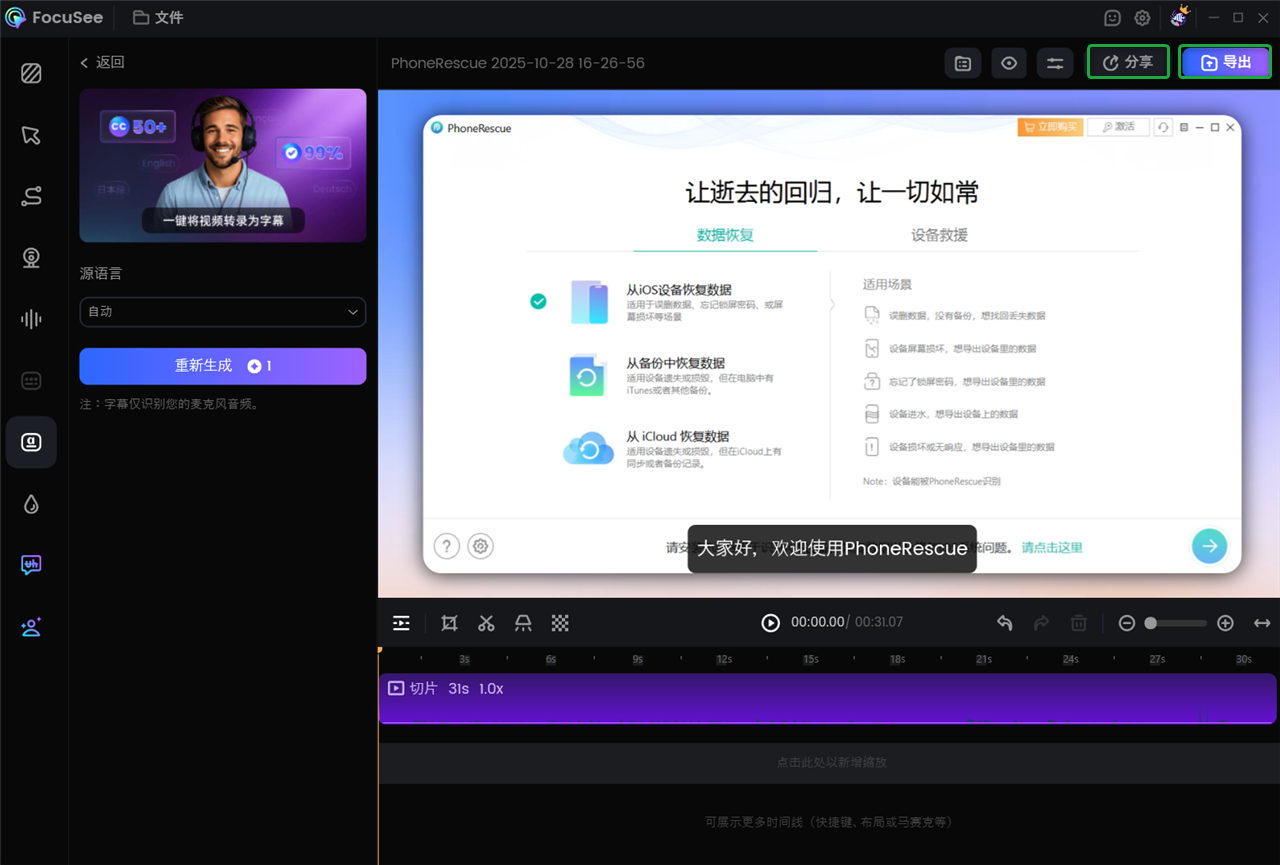Fit timeline to width with double arrow
Viewport: 1280px width, 865px height.
coord(1262,623)
